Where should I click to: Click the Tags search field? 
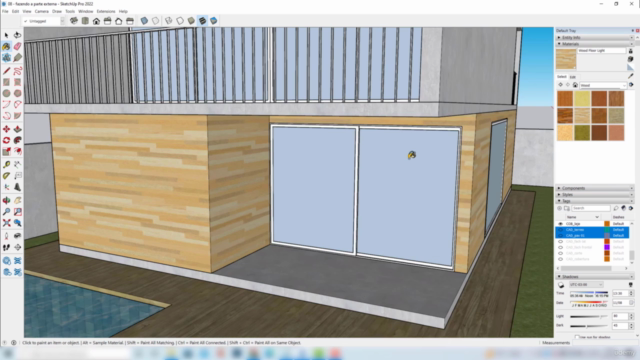coord(591,208)
